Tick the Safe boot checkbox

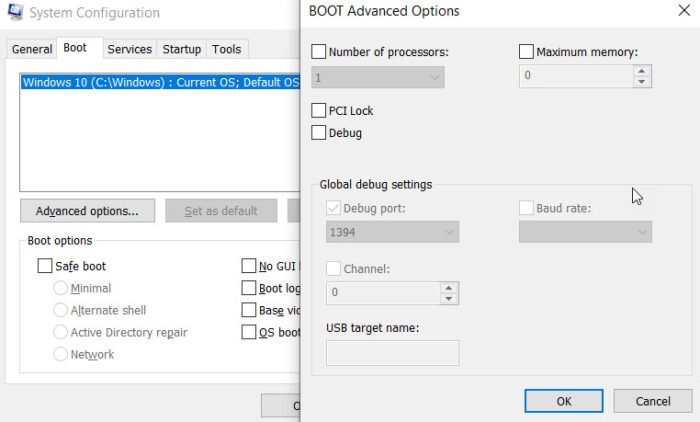[45, 266]
